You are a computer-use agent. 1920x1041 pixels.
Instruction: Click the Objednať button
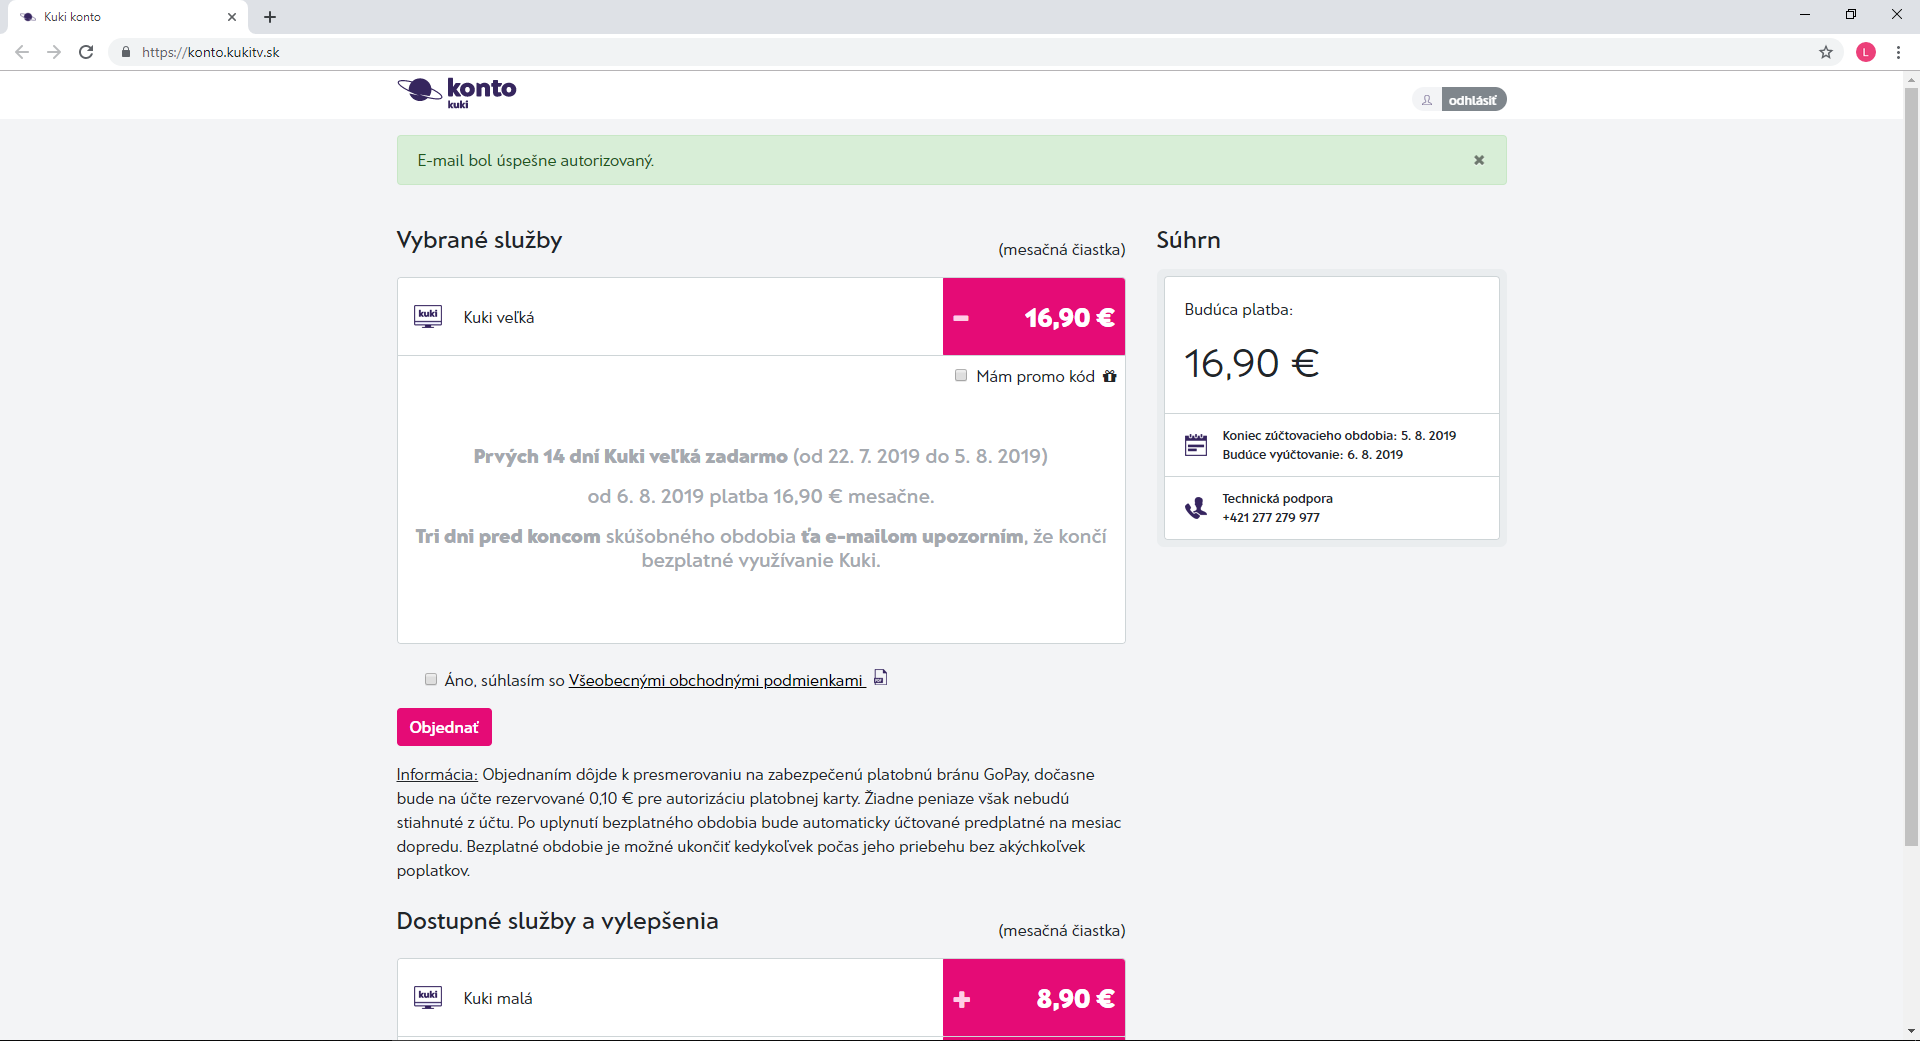pyautogui.click(x=444, y=727)
